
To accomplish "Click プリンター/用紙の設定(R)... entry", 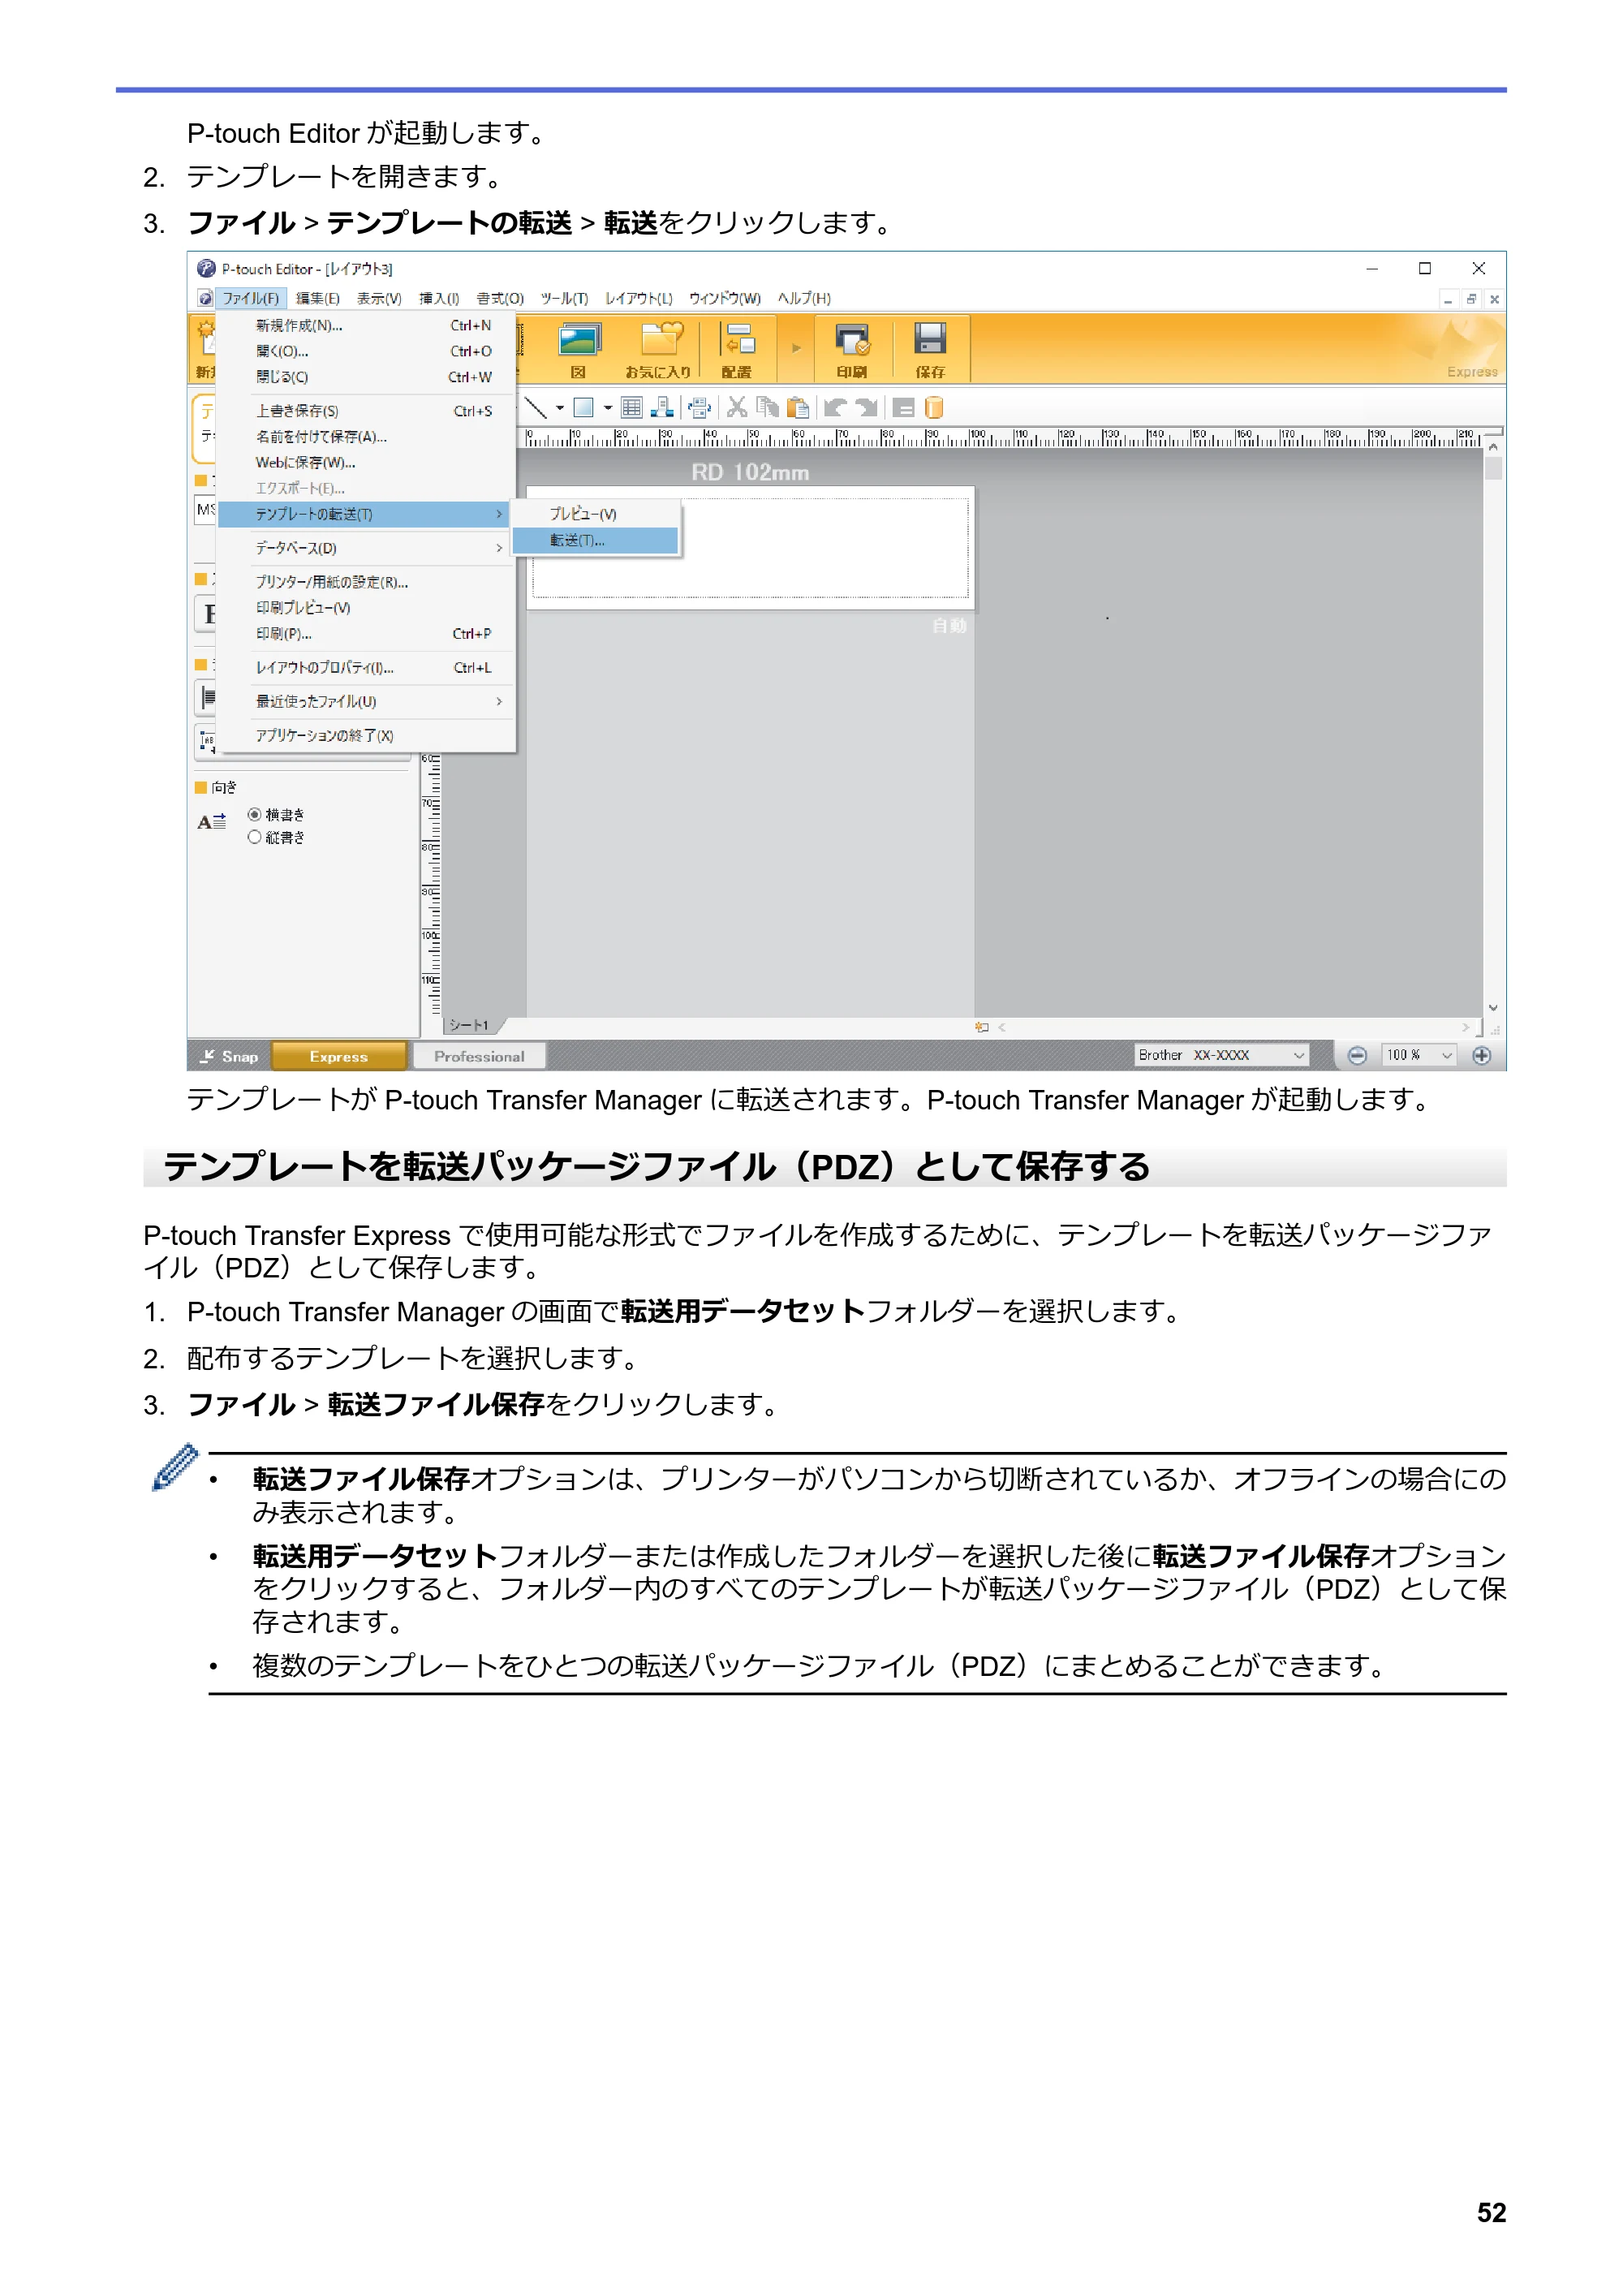I will 366,582.
